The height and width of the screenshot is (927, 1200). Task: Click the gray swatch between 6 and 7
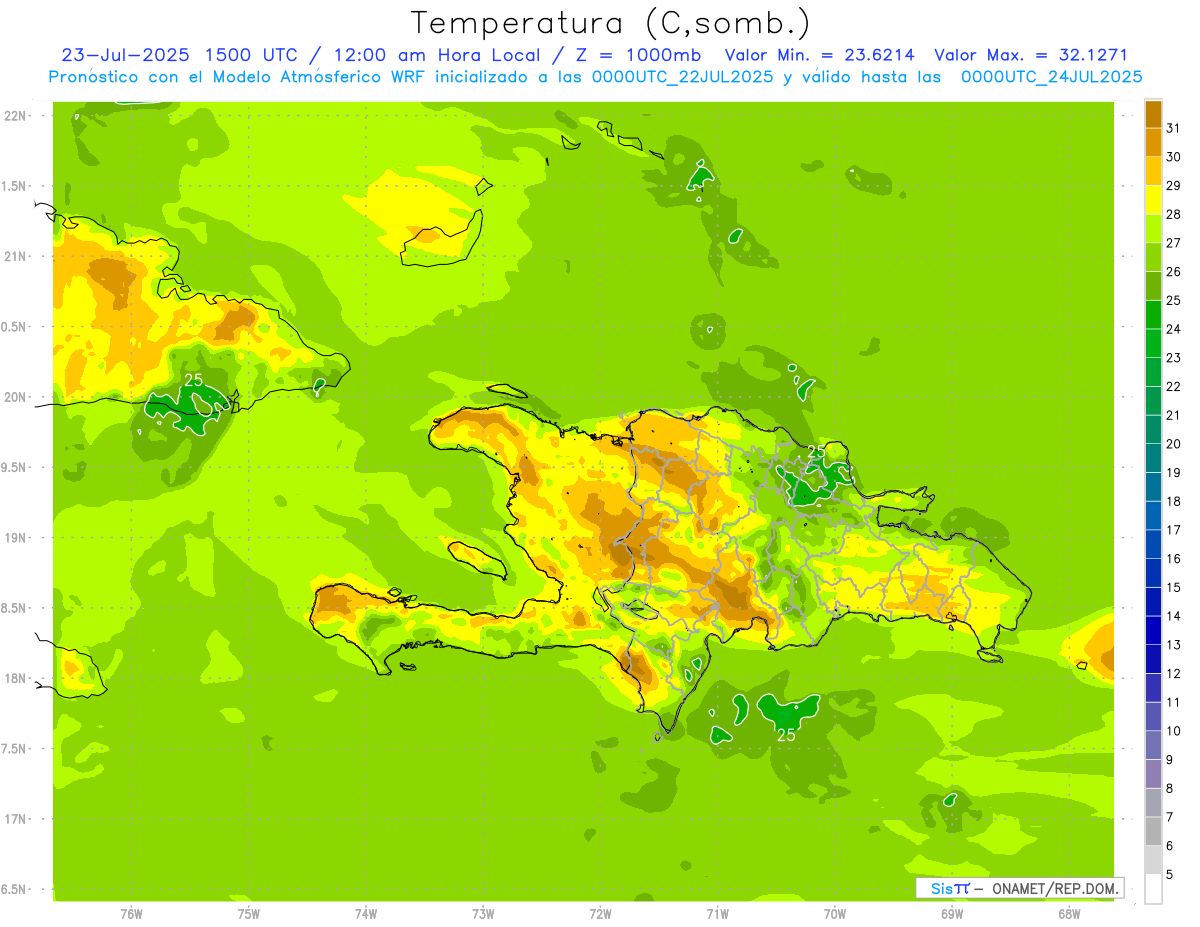click(x=1153, y=831)
